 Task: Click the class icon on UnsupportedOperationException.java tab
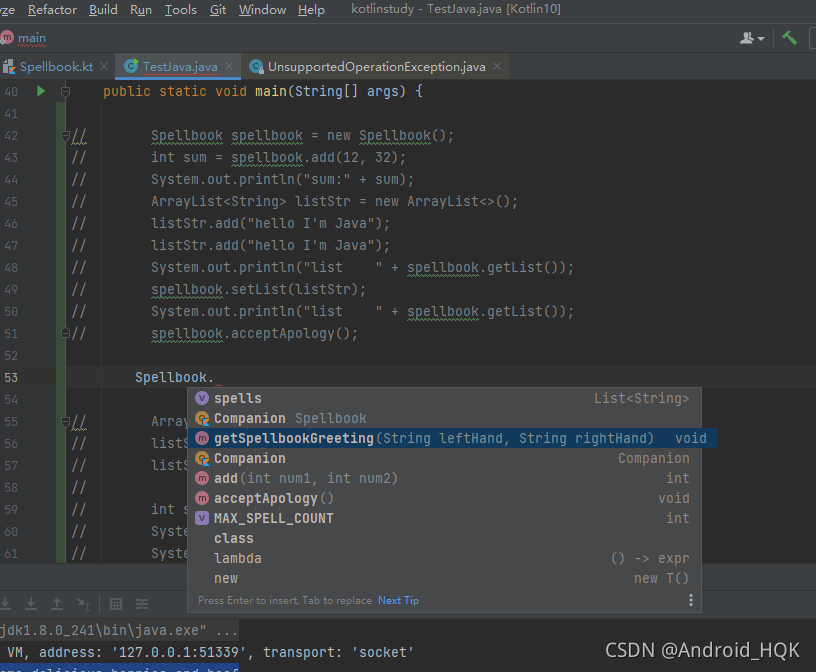[256, 66]
